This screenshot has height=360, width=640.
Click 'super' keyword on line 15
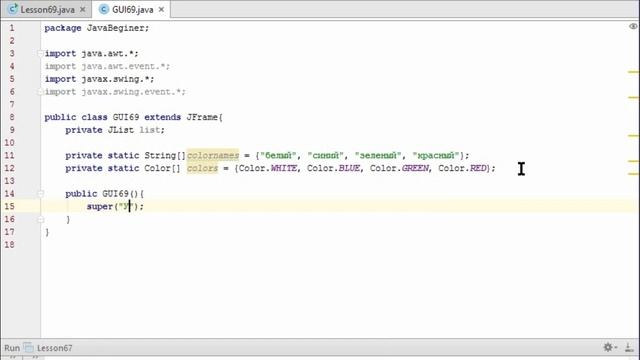pos(100,207)
